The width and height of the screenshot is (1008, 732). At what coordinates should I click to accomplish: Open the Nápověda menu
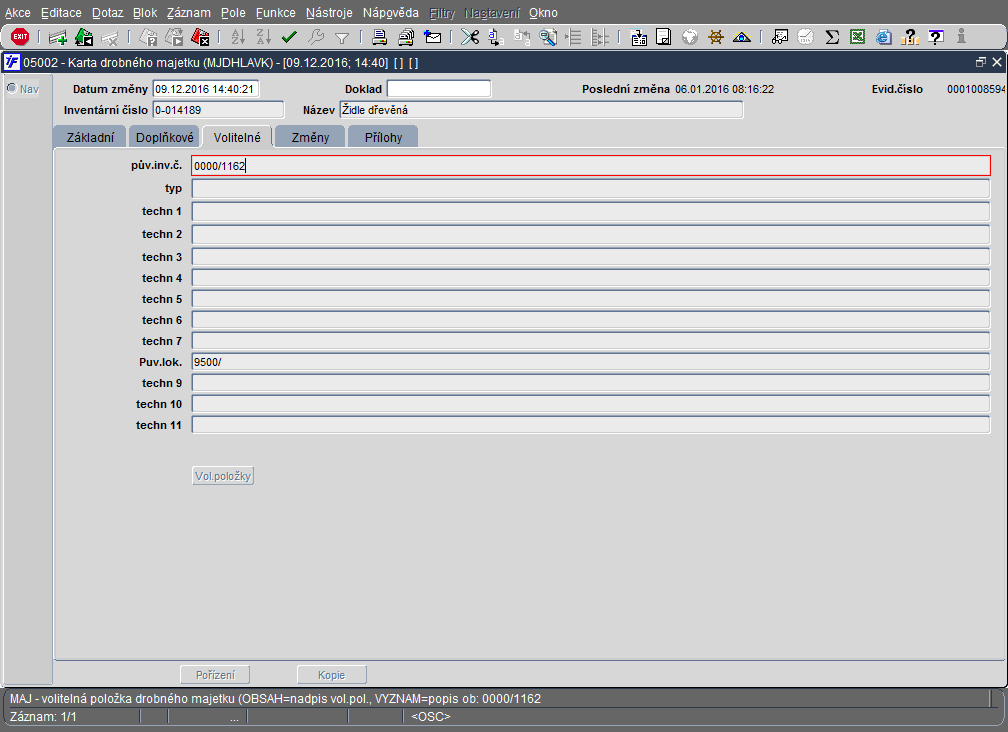tap(391, 13)
